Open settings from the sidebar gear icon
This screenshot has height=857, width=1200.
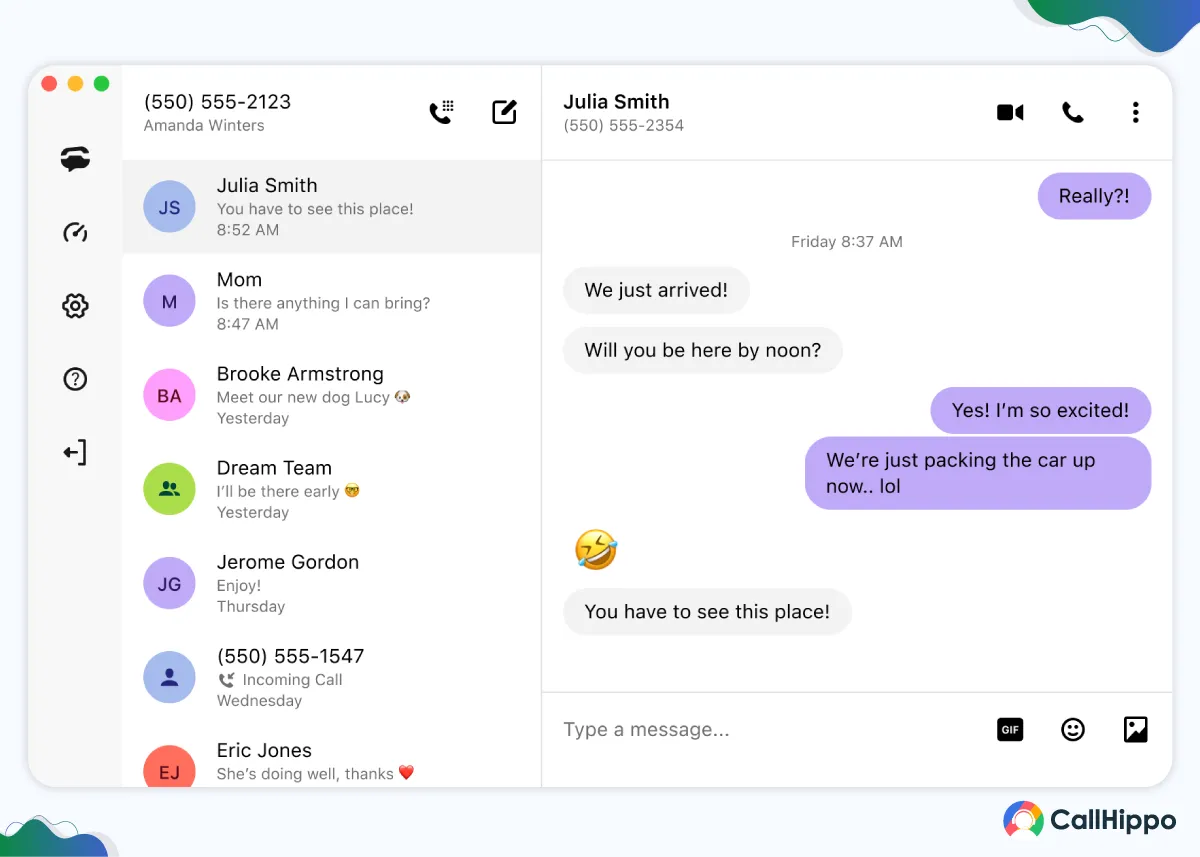(75, 306)
